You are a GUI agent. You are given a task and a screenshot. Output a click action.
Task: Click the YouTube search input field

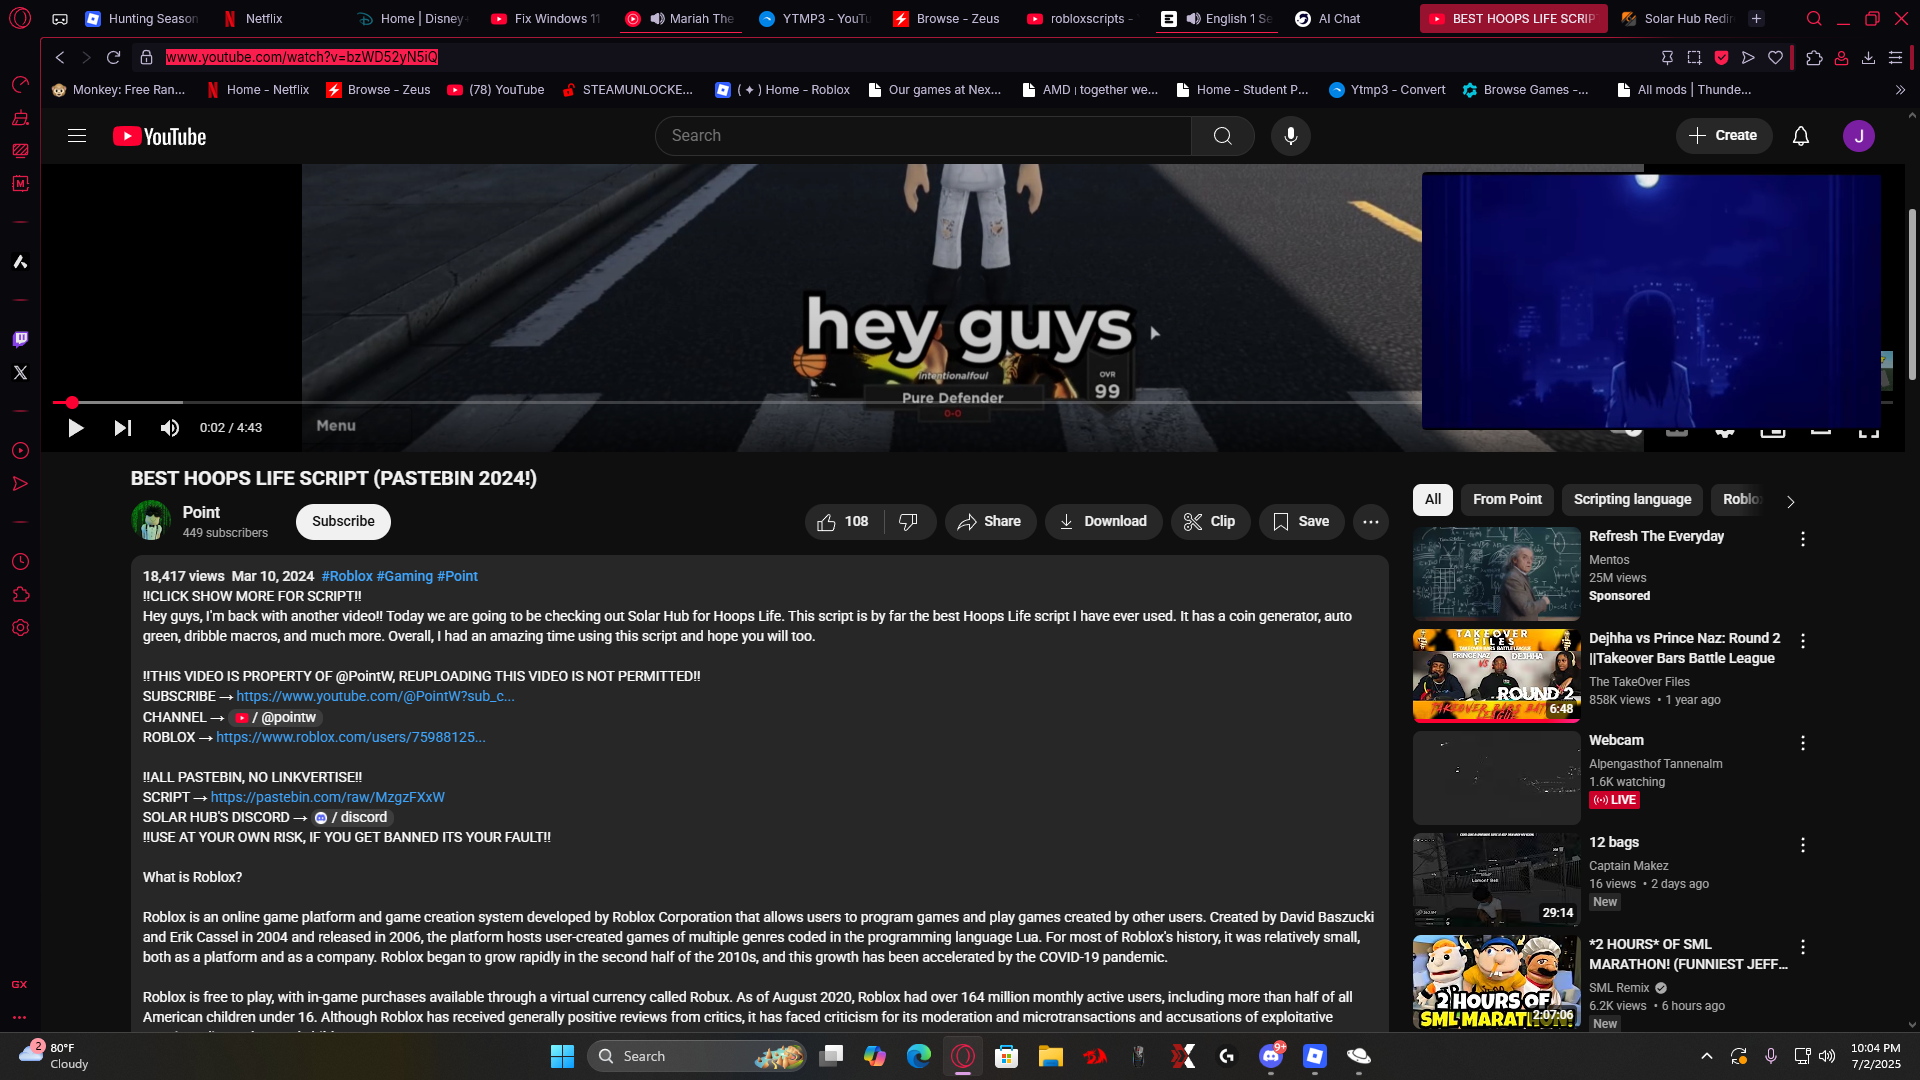pos(923,136)
